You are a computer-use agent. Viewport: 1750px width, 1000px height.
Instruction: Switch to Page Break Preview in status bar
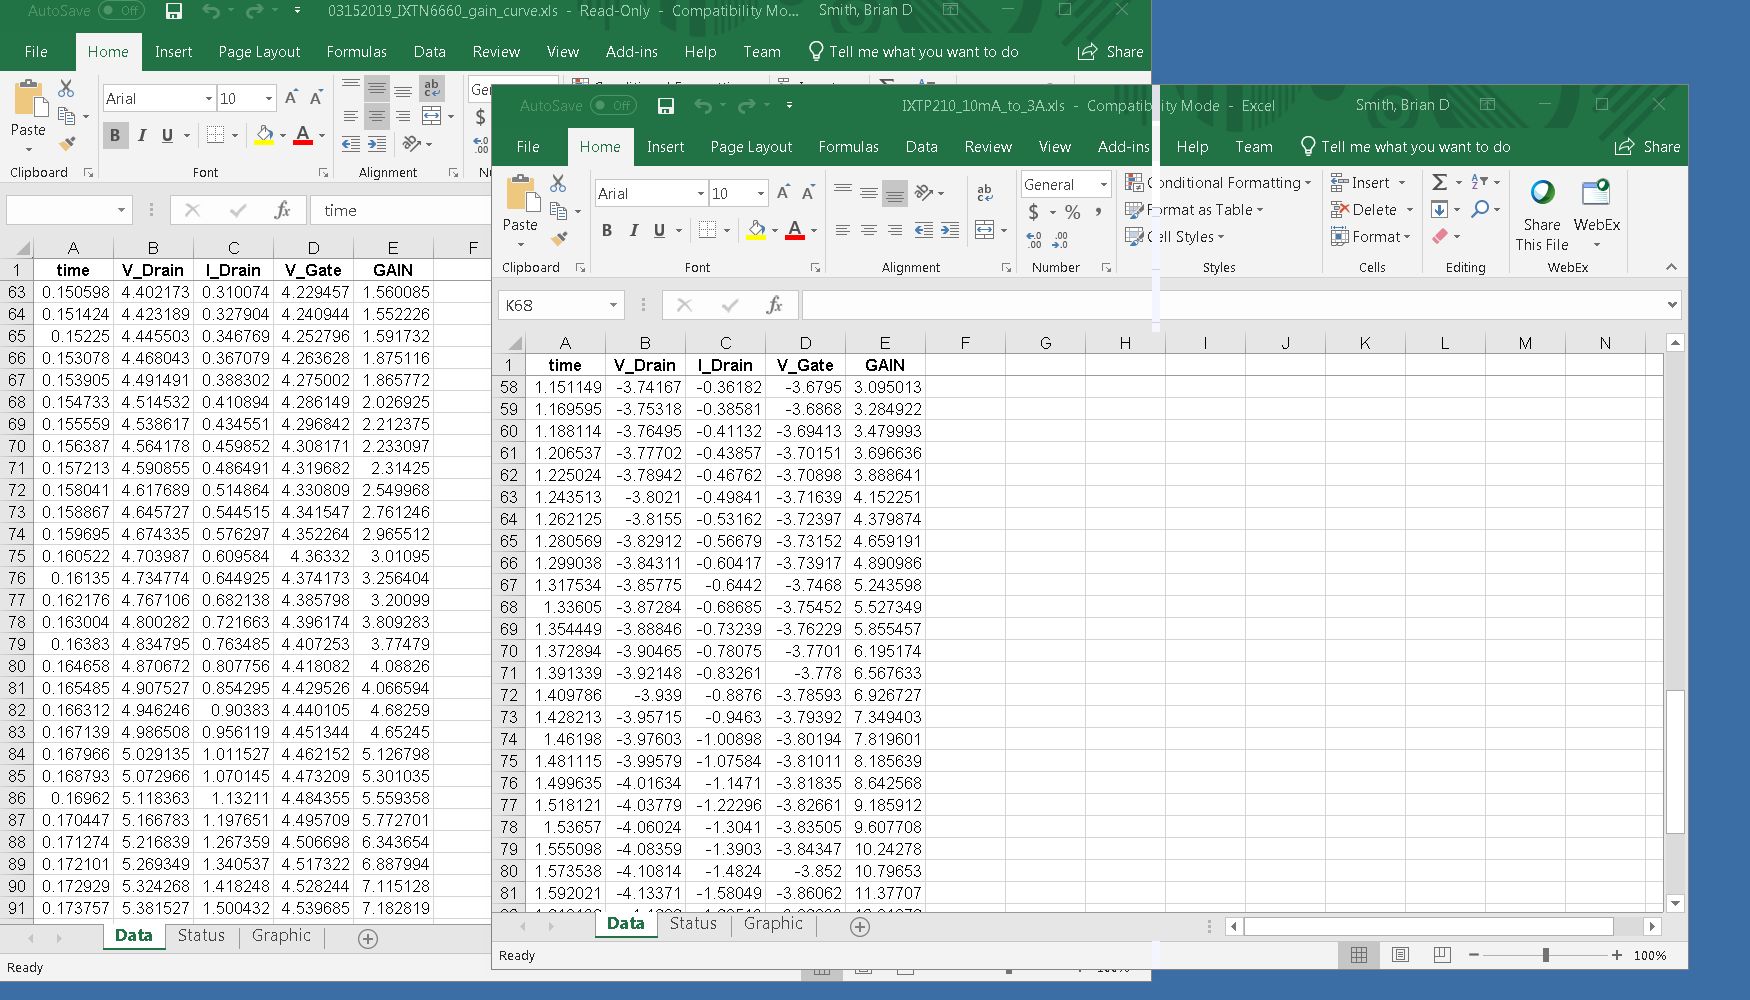pyautogui.click(x=1442, y=955)
